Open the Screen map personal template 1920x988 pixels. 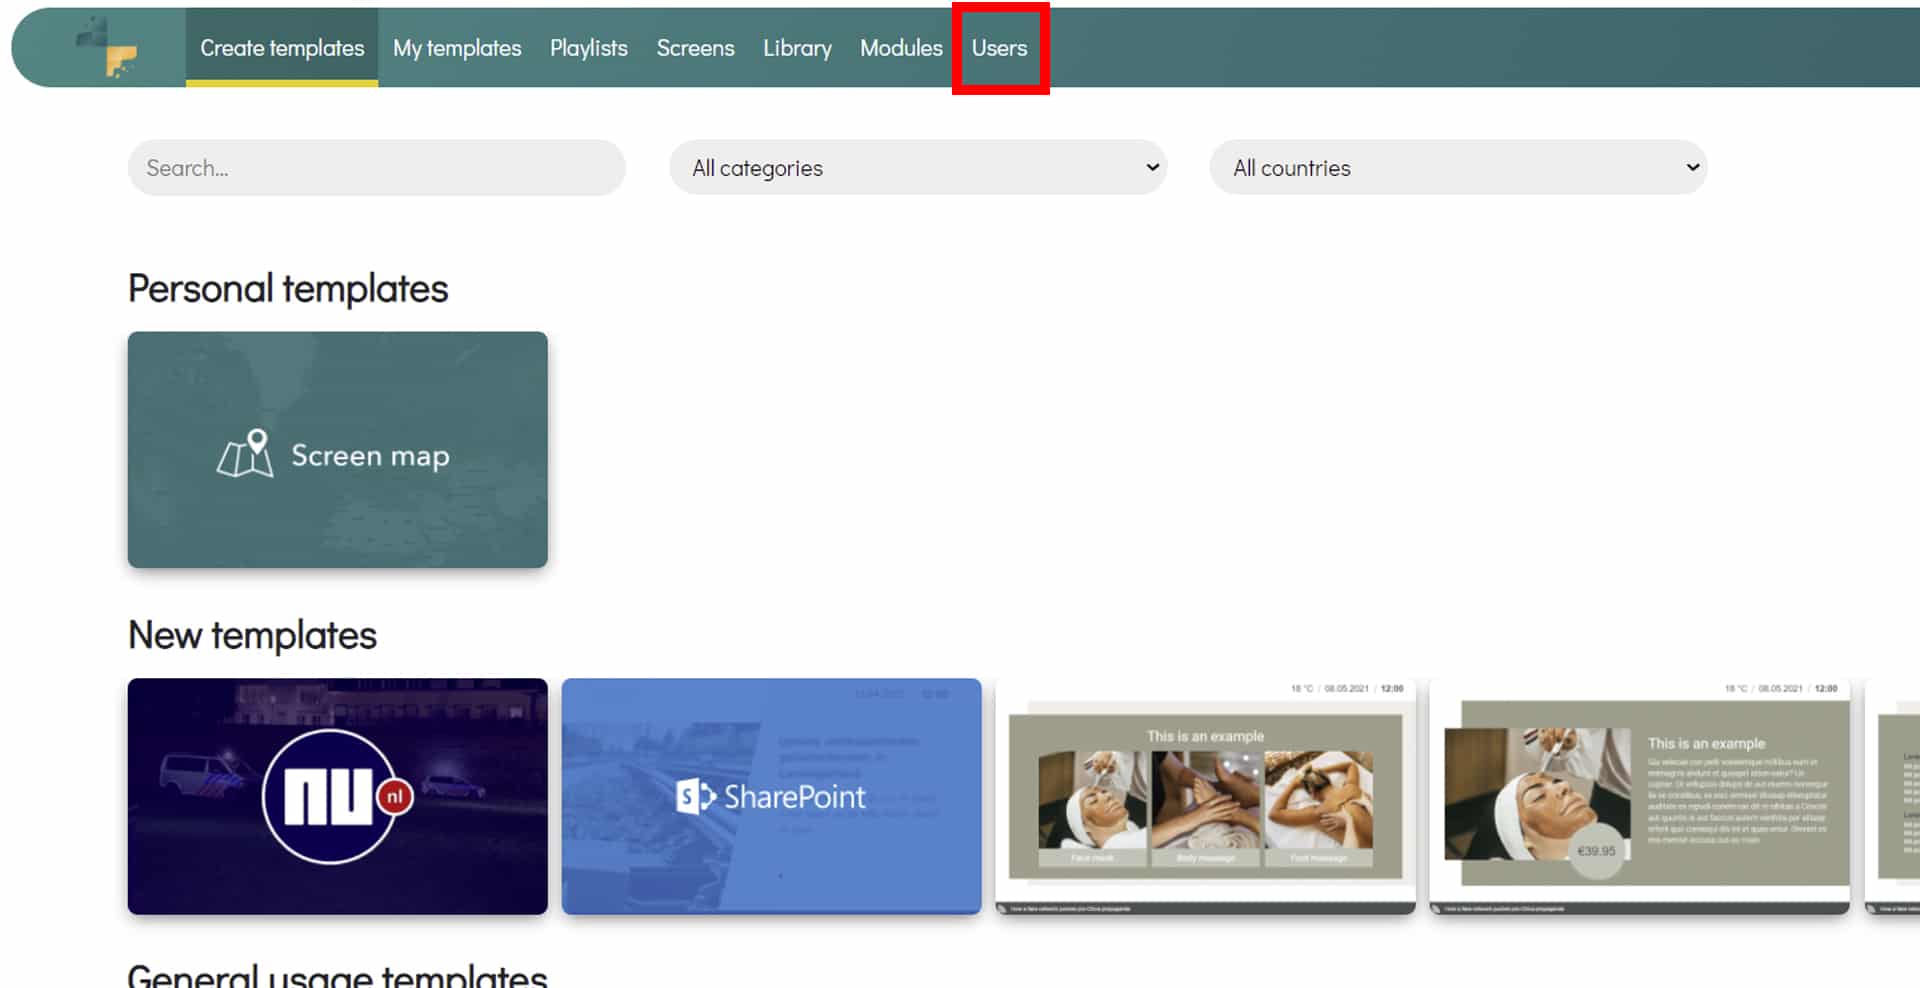click(x=337, y=450)
